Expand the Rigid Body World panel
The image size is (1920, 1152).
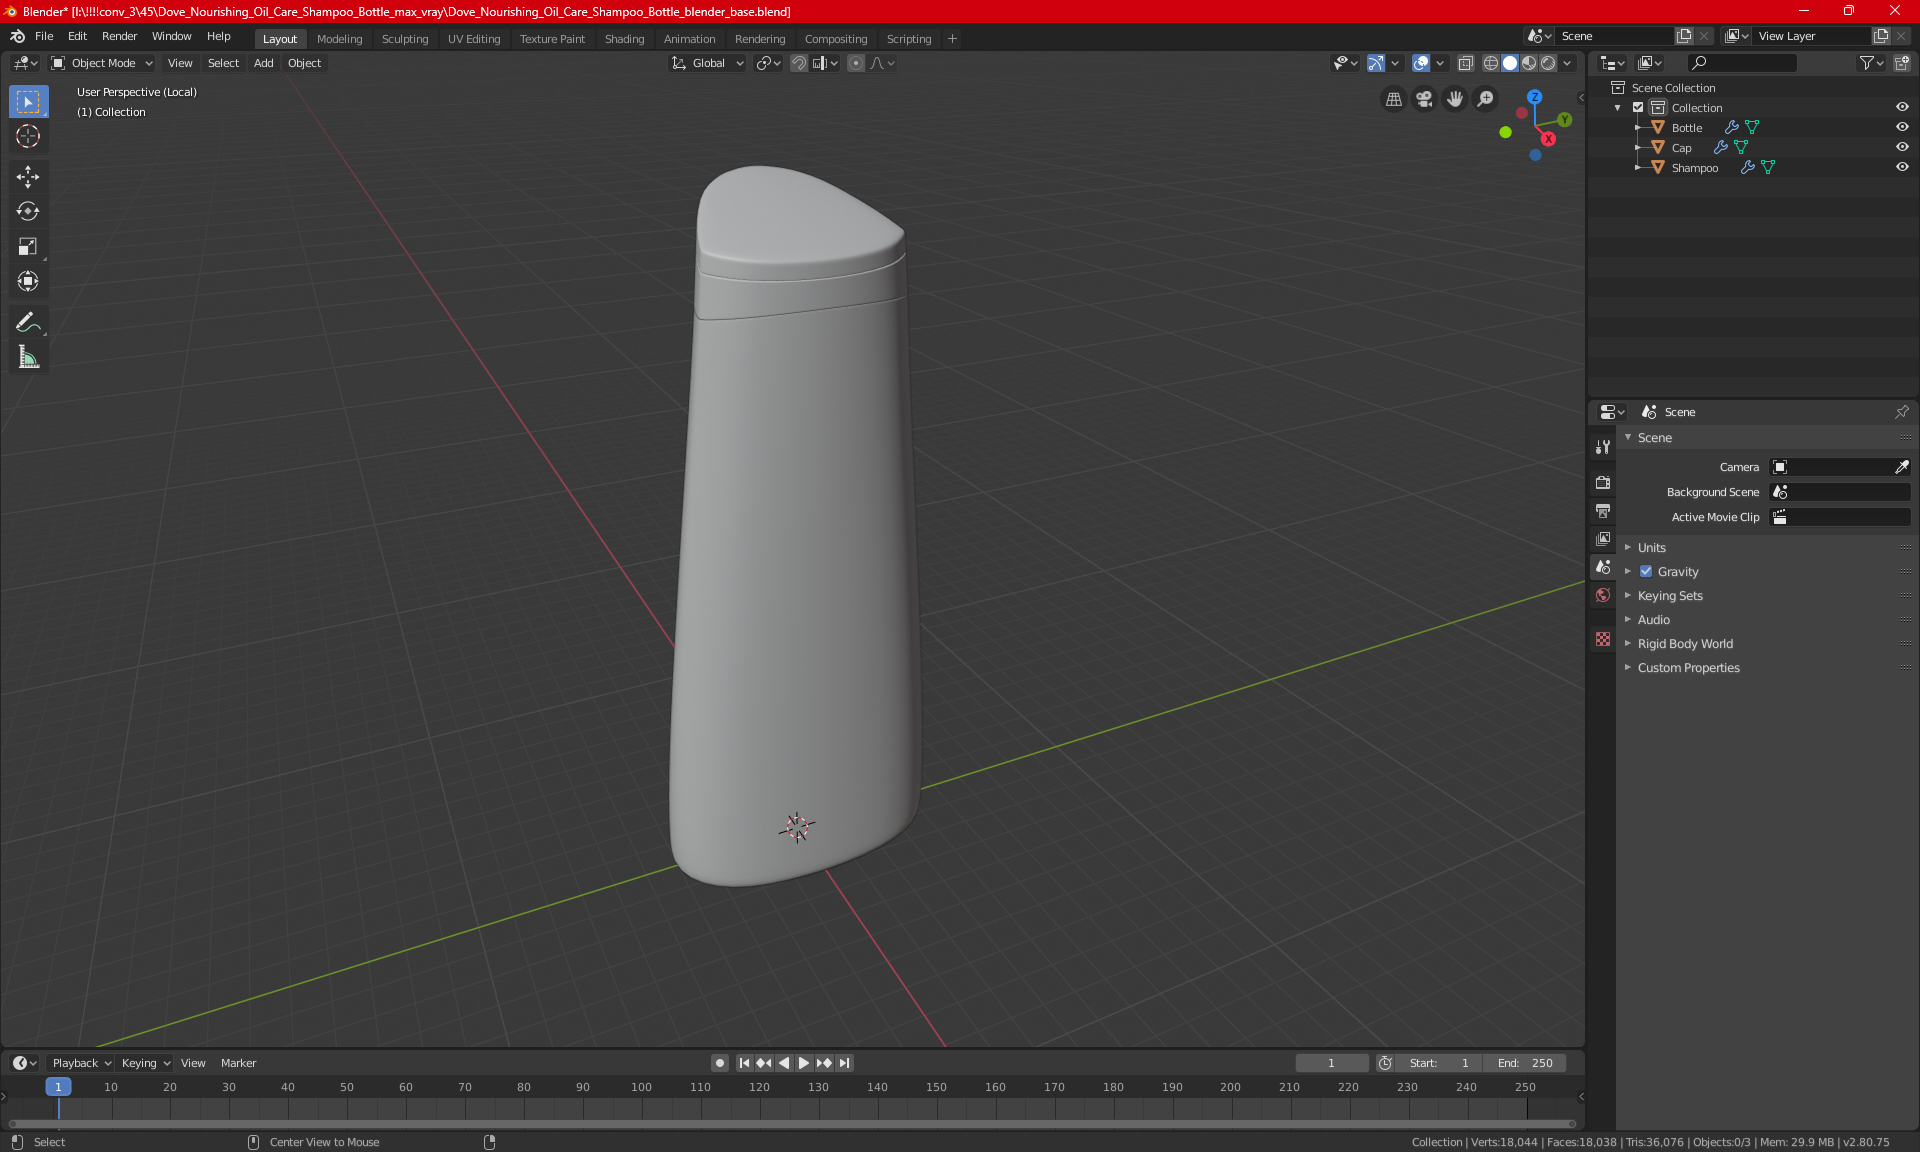coord(1685,644)
